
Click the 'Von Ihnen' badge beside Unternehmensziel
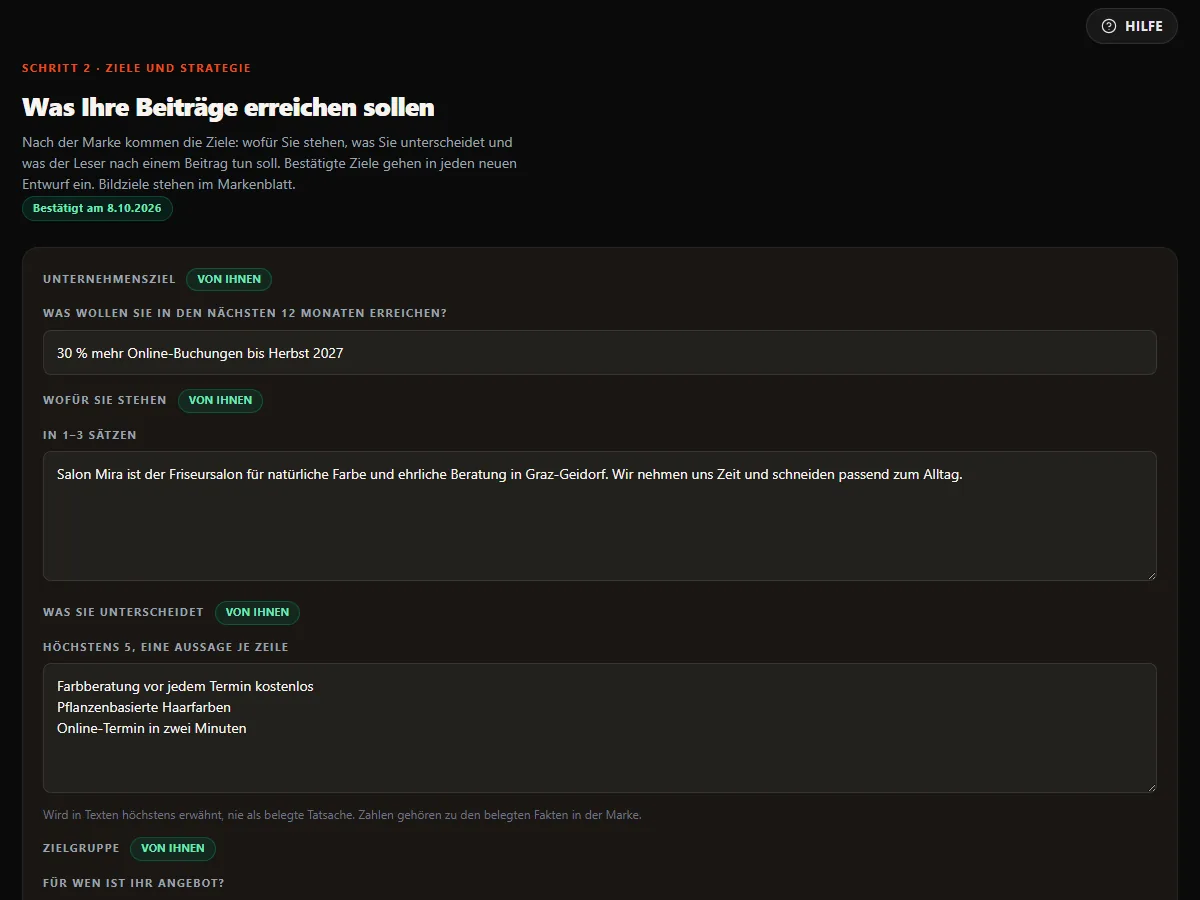click(x=229, y=280)
